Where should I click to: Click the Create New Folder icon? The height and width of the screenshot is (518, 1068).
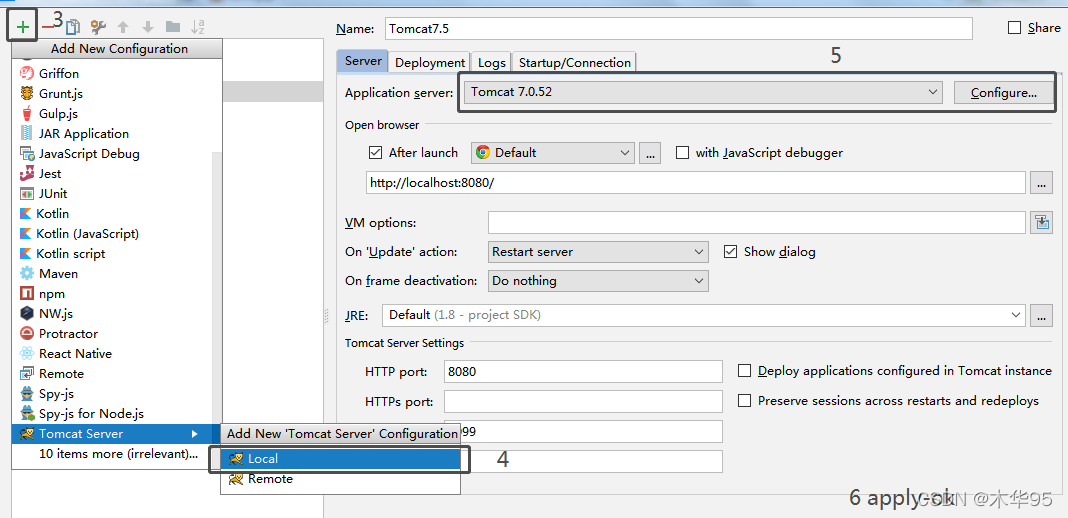coord(173,27)
